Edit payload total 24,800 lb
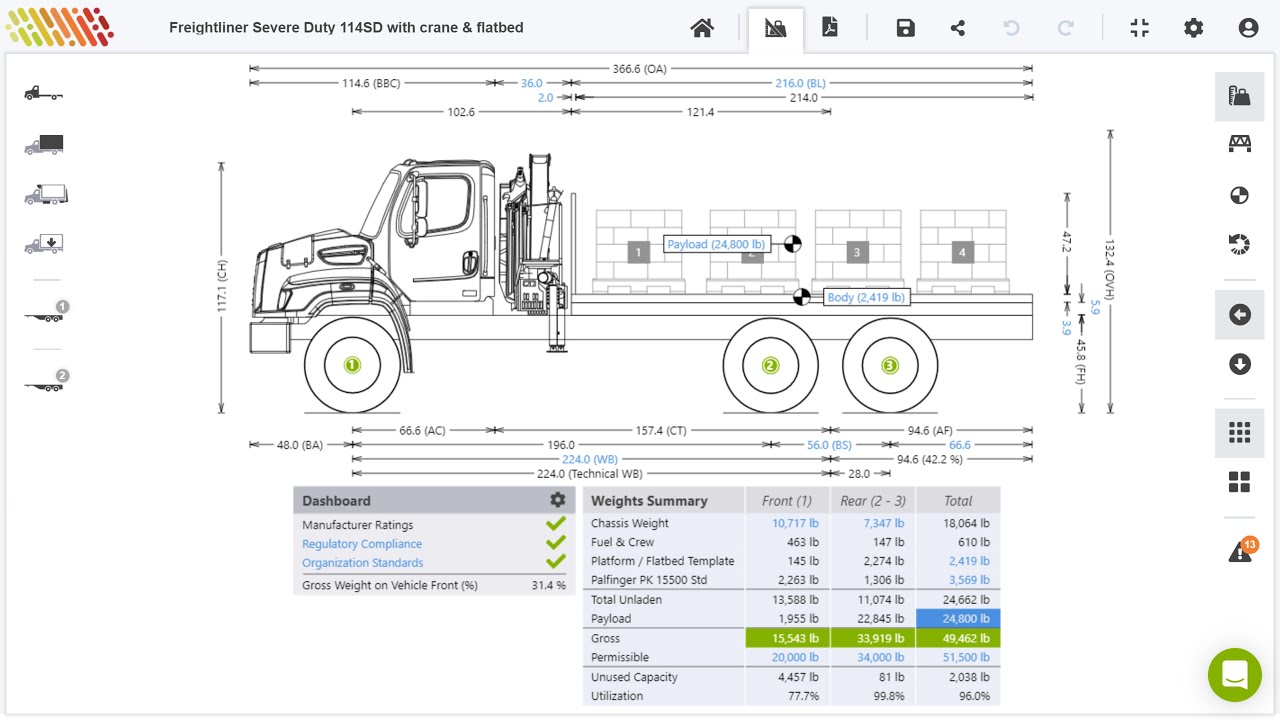 coord(958,619)
